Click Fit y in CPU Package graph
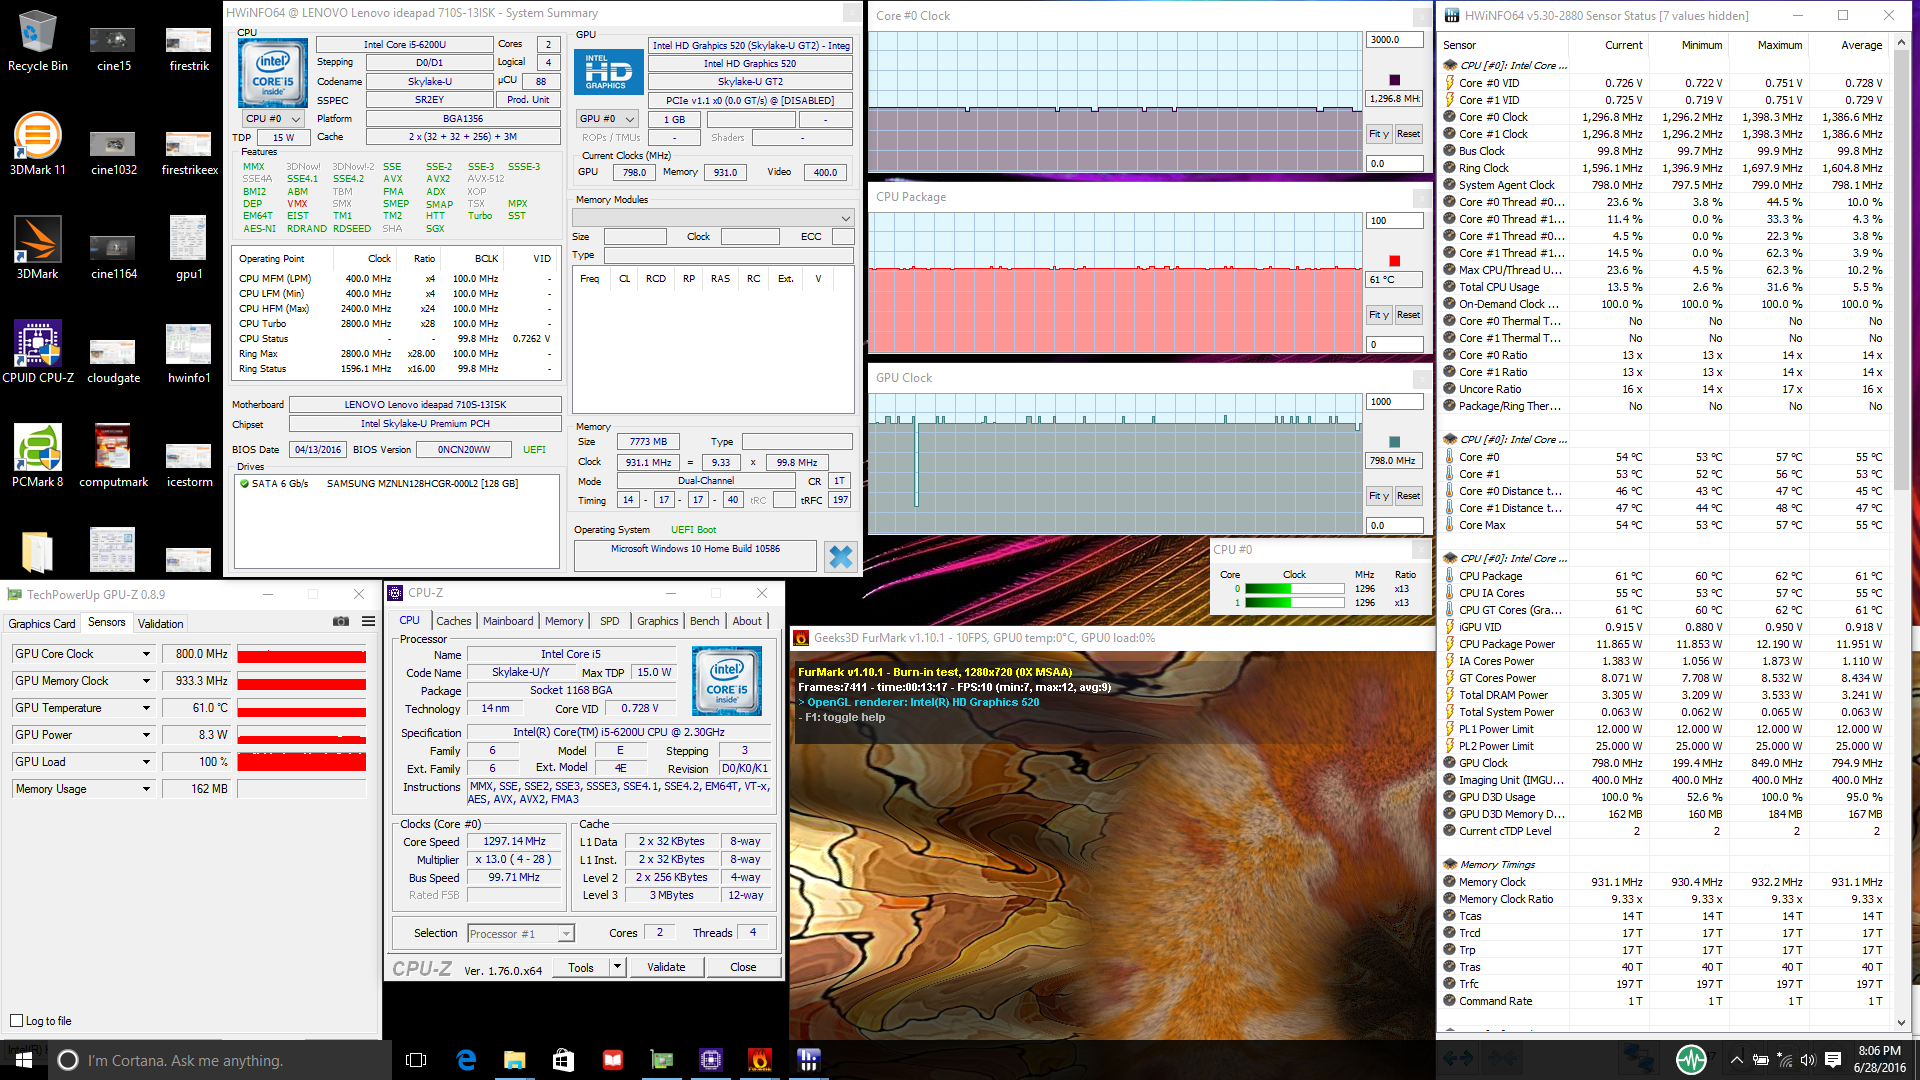1920x1080 pixels. pos(1379,315)
